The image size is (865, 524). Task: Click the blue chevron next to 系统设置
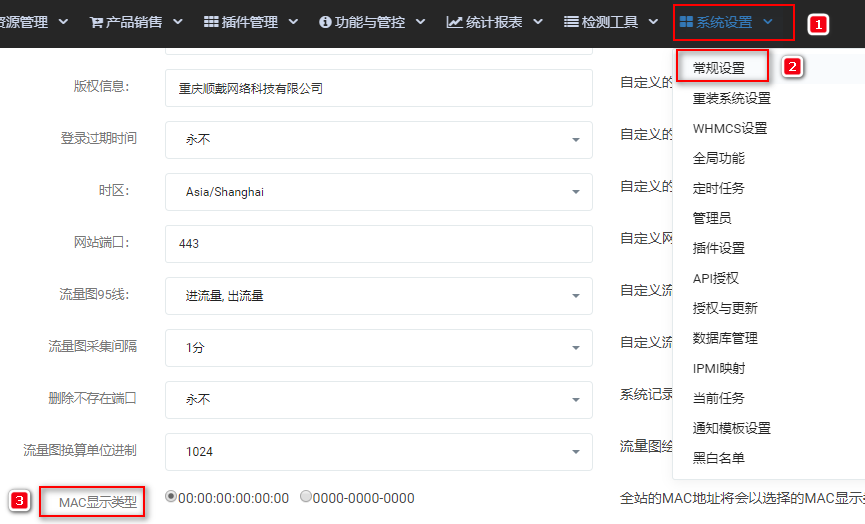(768, 22)
